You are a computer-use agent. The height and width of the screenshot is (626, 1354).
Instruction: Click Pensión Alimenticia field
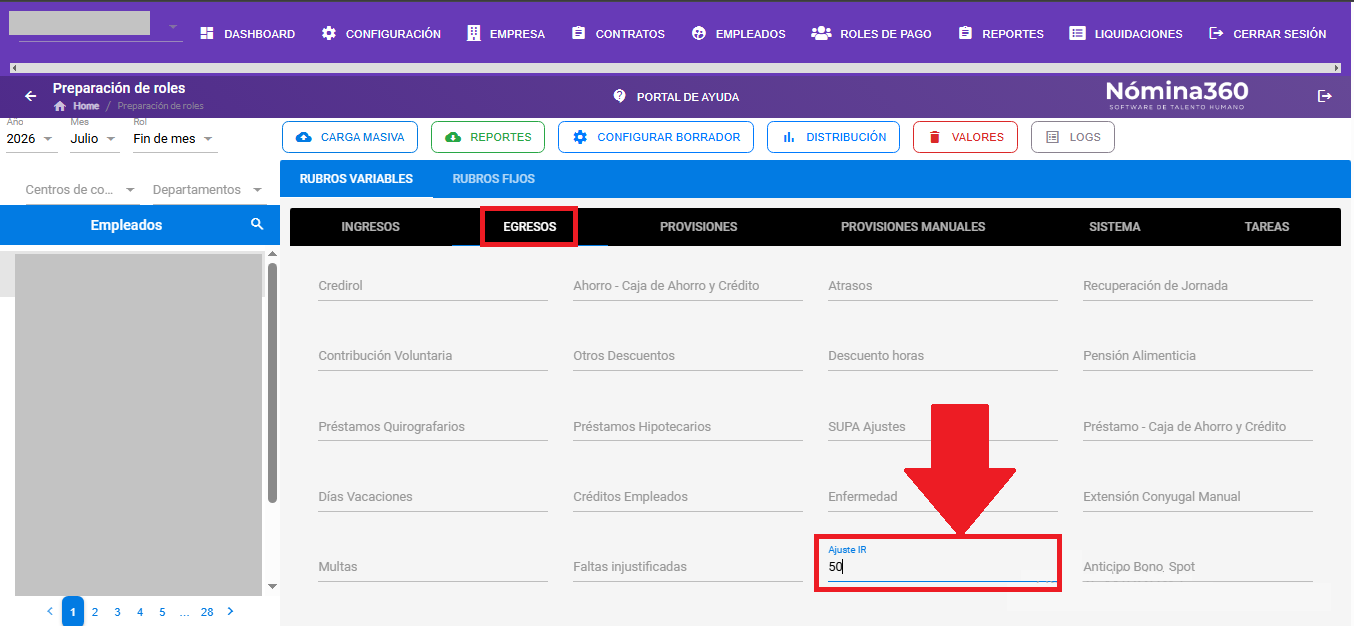(x=1198, y=356)
